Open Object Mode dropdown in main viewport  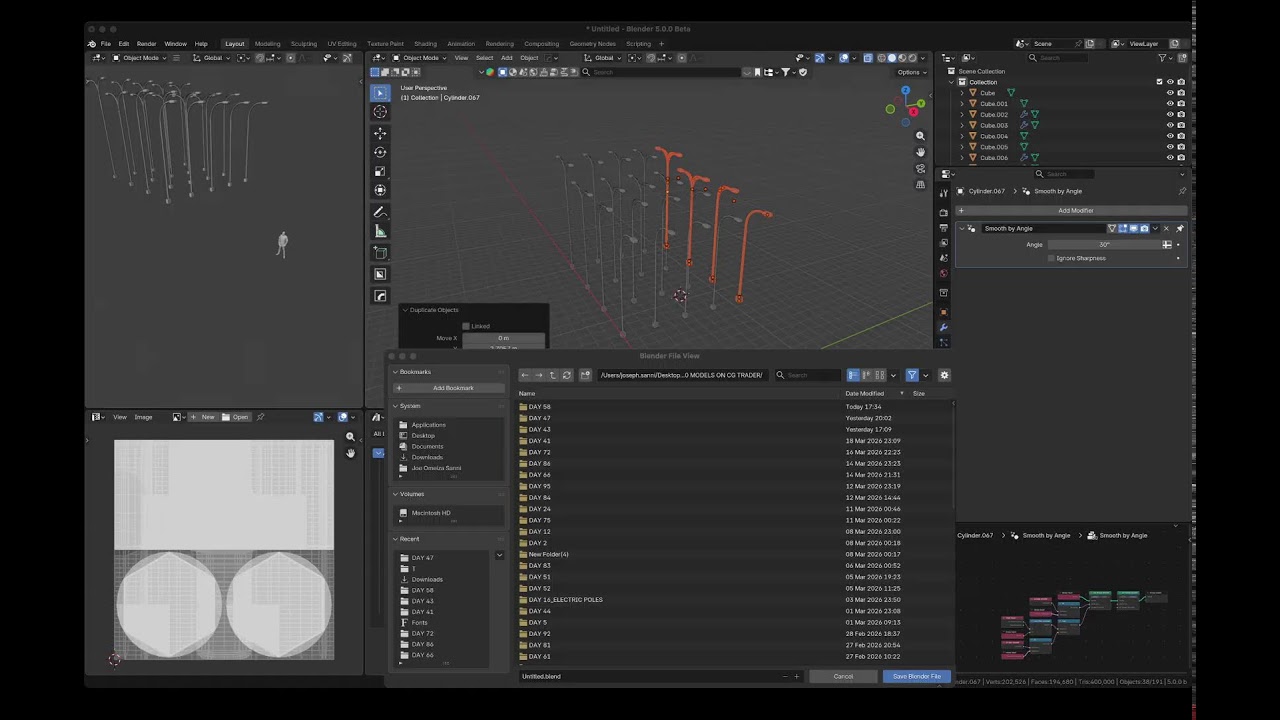coord(420,58)
